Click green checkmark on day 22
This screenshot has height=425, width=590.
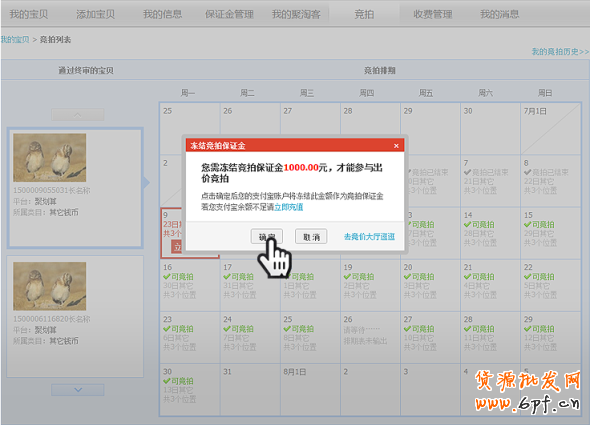pos(528,277)
